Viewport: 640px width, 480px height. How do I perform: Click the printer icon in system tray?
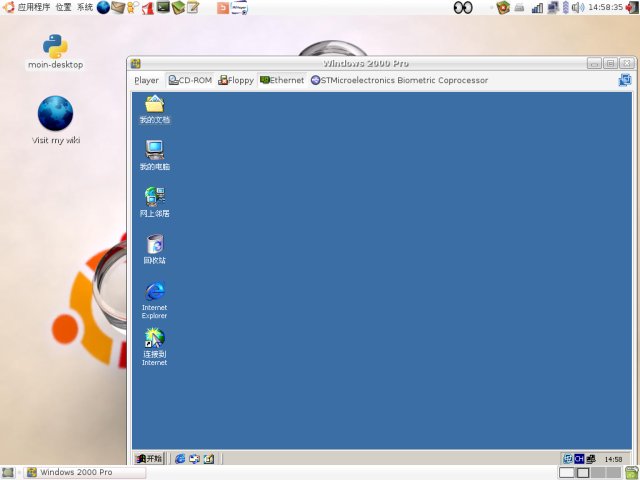[519, 7]
